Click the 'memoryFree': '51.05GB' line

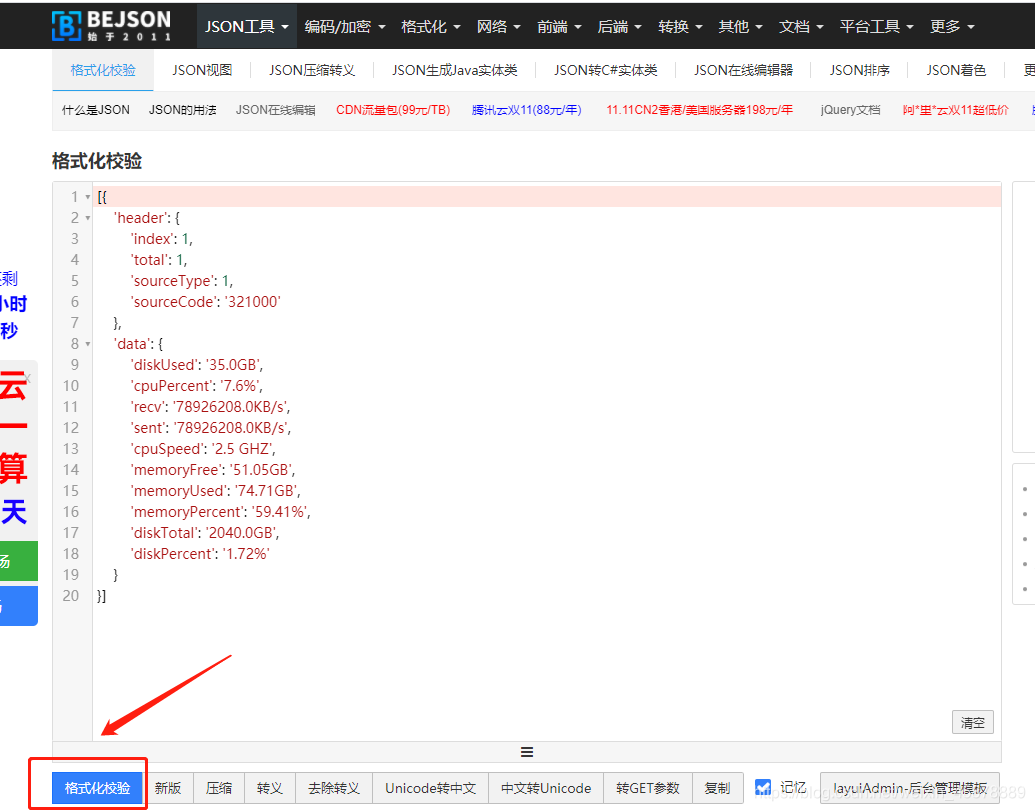point(213,470)
